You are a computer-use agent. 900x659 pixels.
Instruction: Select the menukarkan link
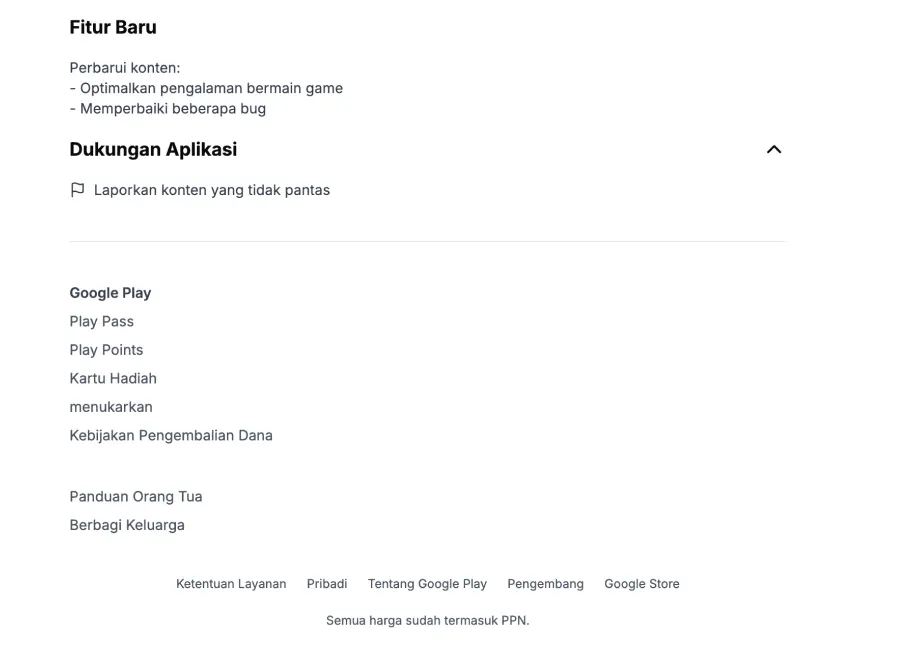111,407
